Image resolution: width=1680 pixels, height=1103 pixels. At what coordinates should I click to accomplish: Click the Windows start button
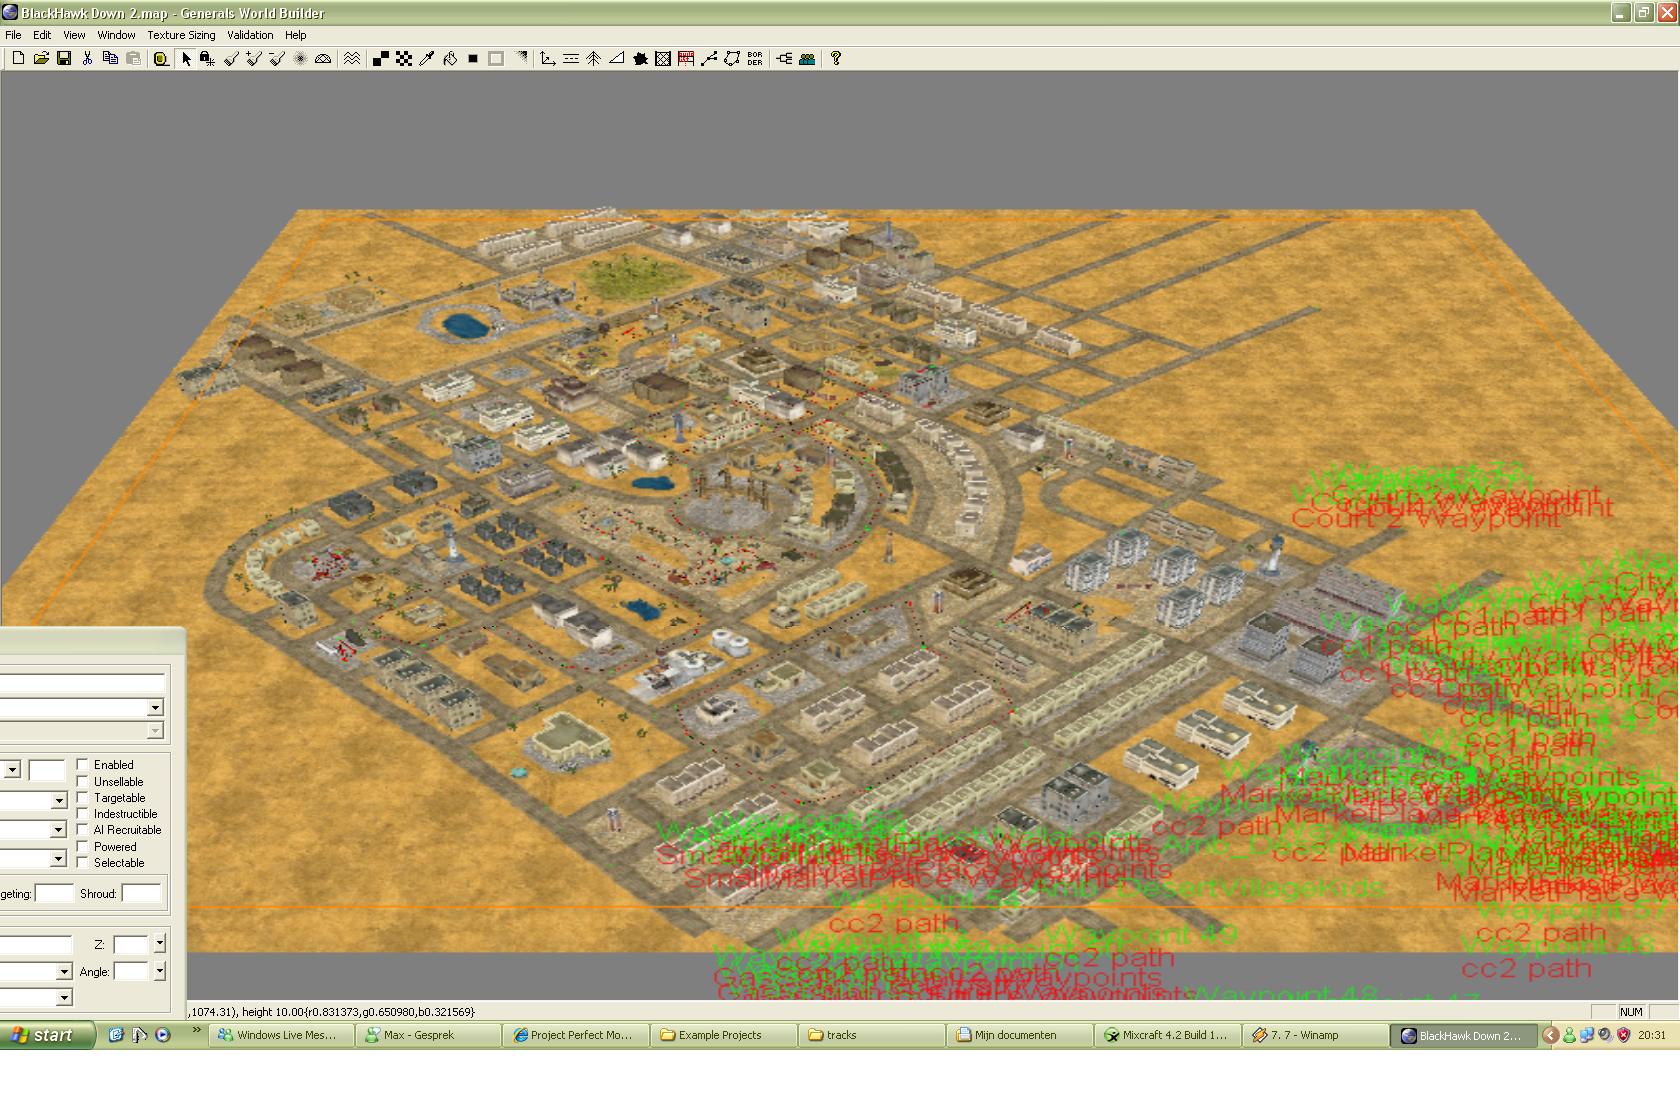point(48,1035)
